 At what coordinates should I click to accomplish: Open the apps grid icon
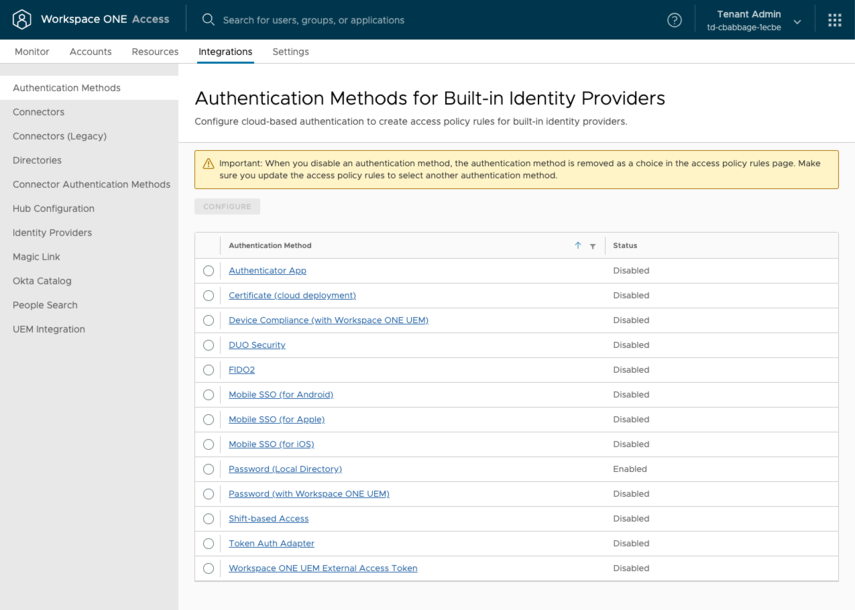(834, 20)
